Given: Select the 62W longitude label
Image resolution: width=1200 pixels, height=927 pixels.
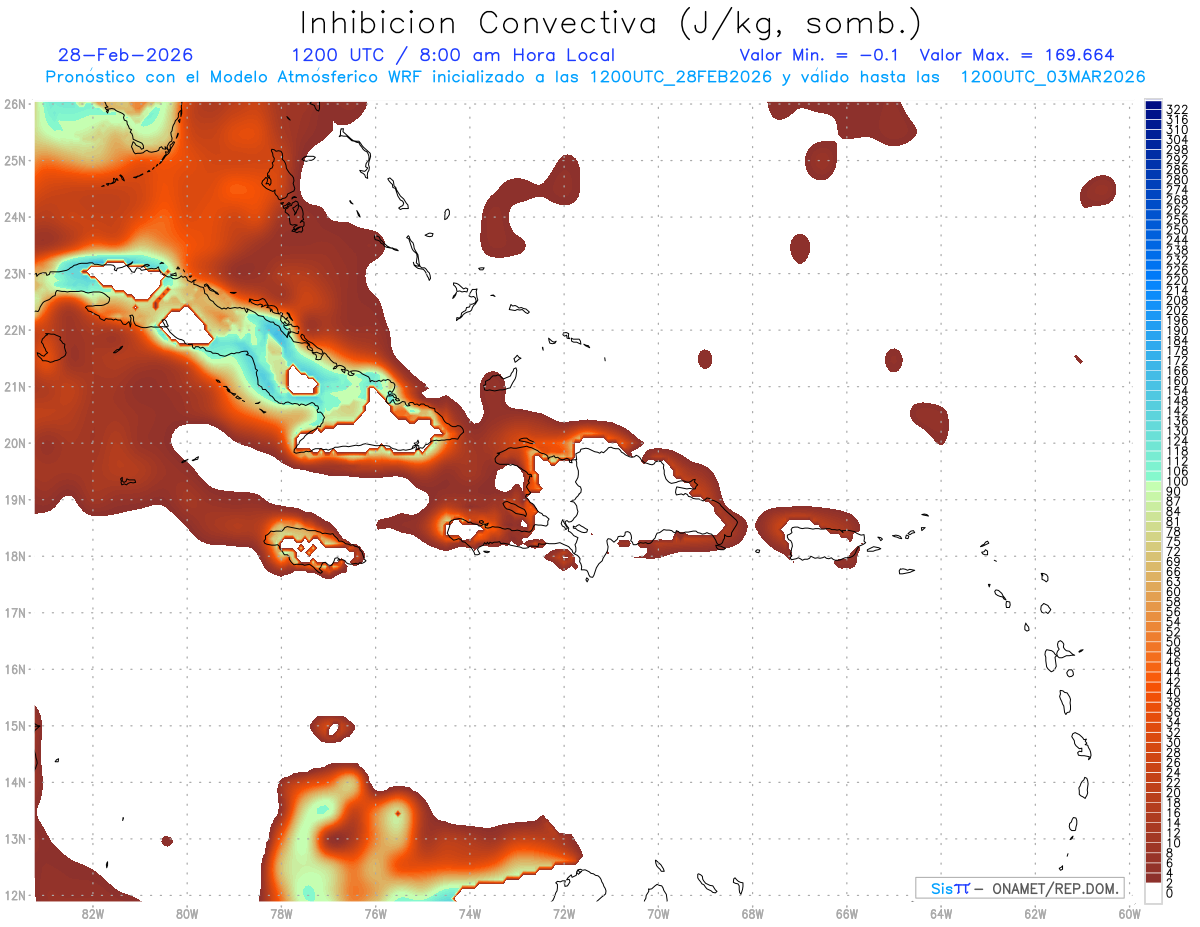Looking at the screenshot, I should 1036,913.
